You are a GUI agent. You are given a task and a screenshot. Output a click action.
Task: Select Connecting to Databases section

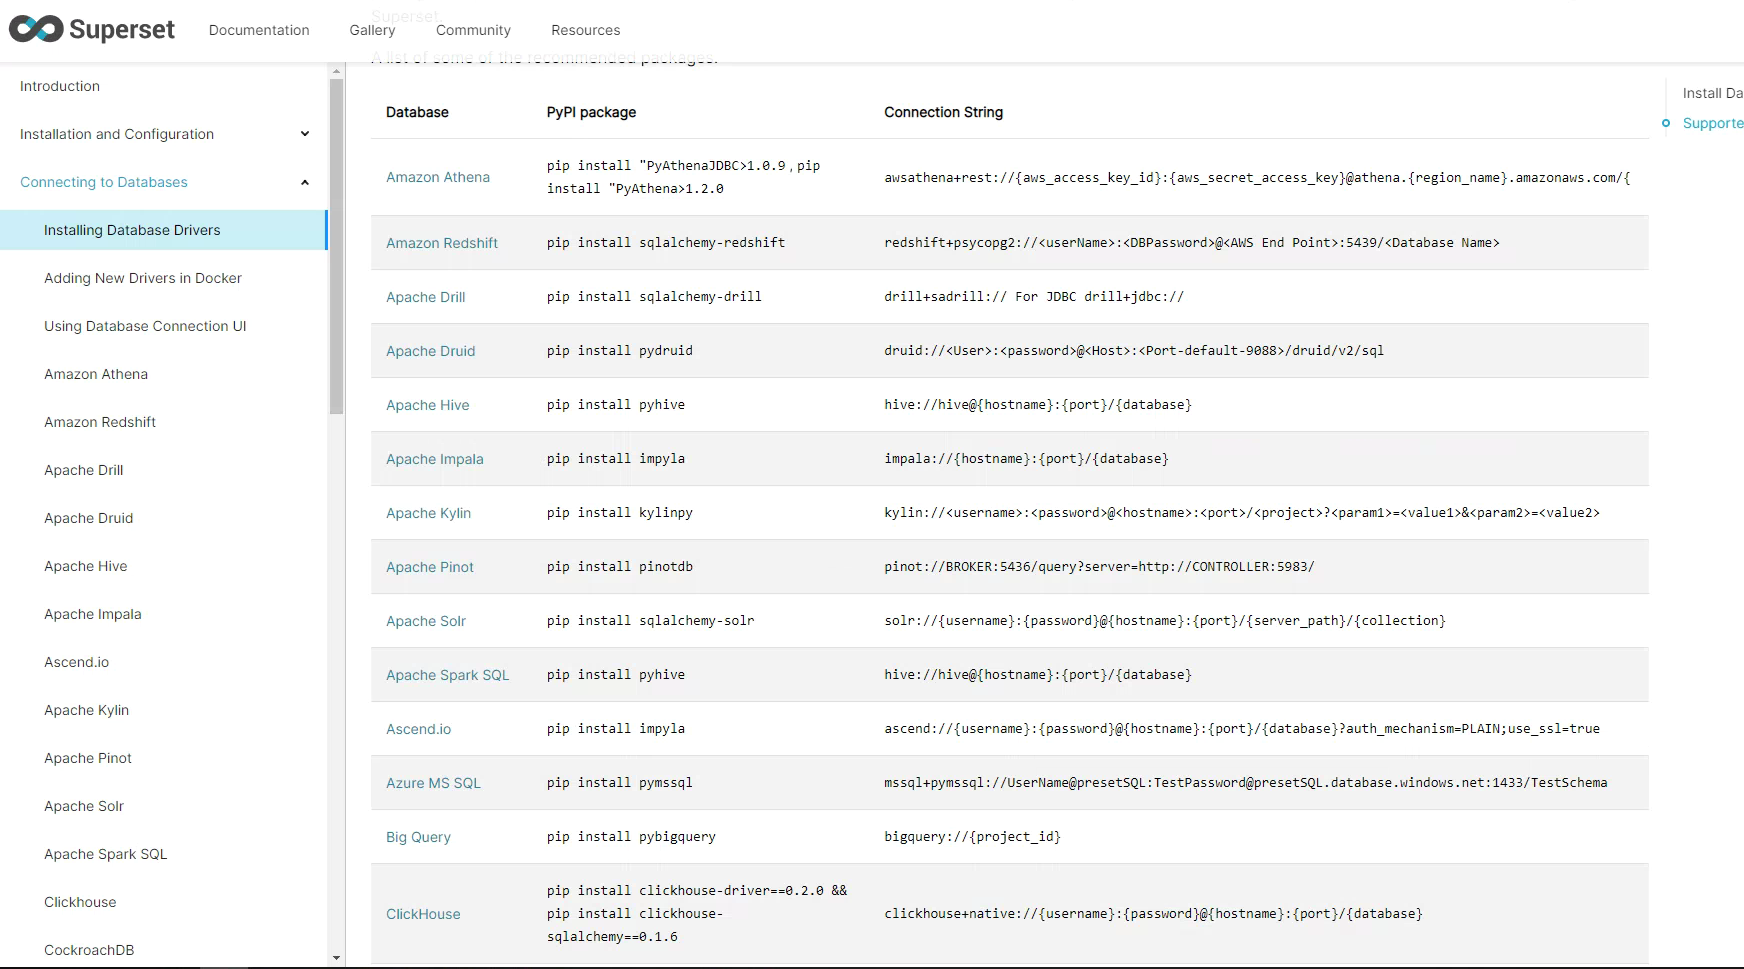[104, 182]
